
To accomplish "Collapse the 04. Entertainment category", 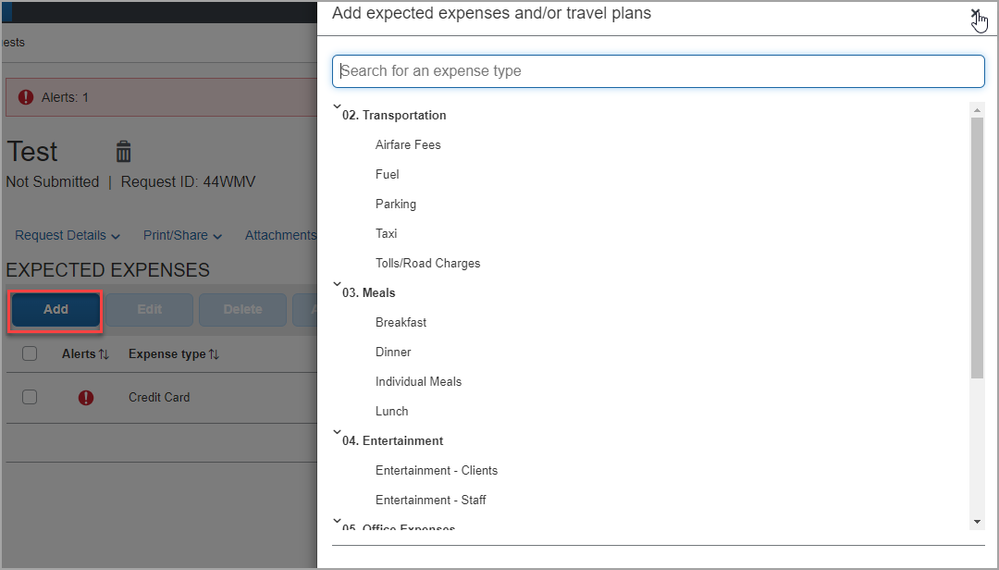I will pos(337,432).
